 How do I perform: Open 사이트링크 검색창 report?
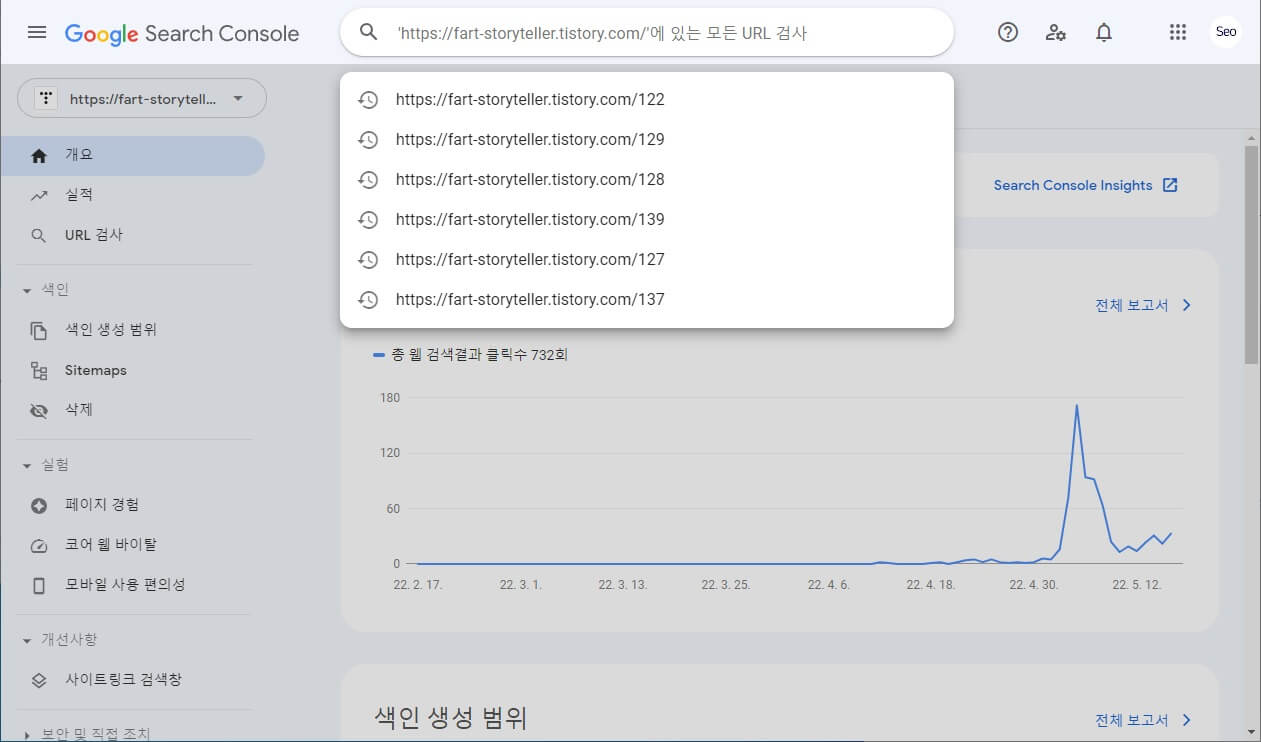click(133, 680)
